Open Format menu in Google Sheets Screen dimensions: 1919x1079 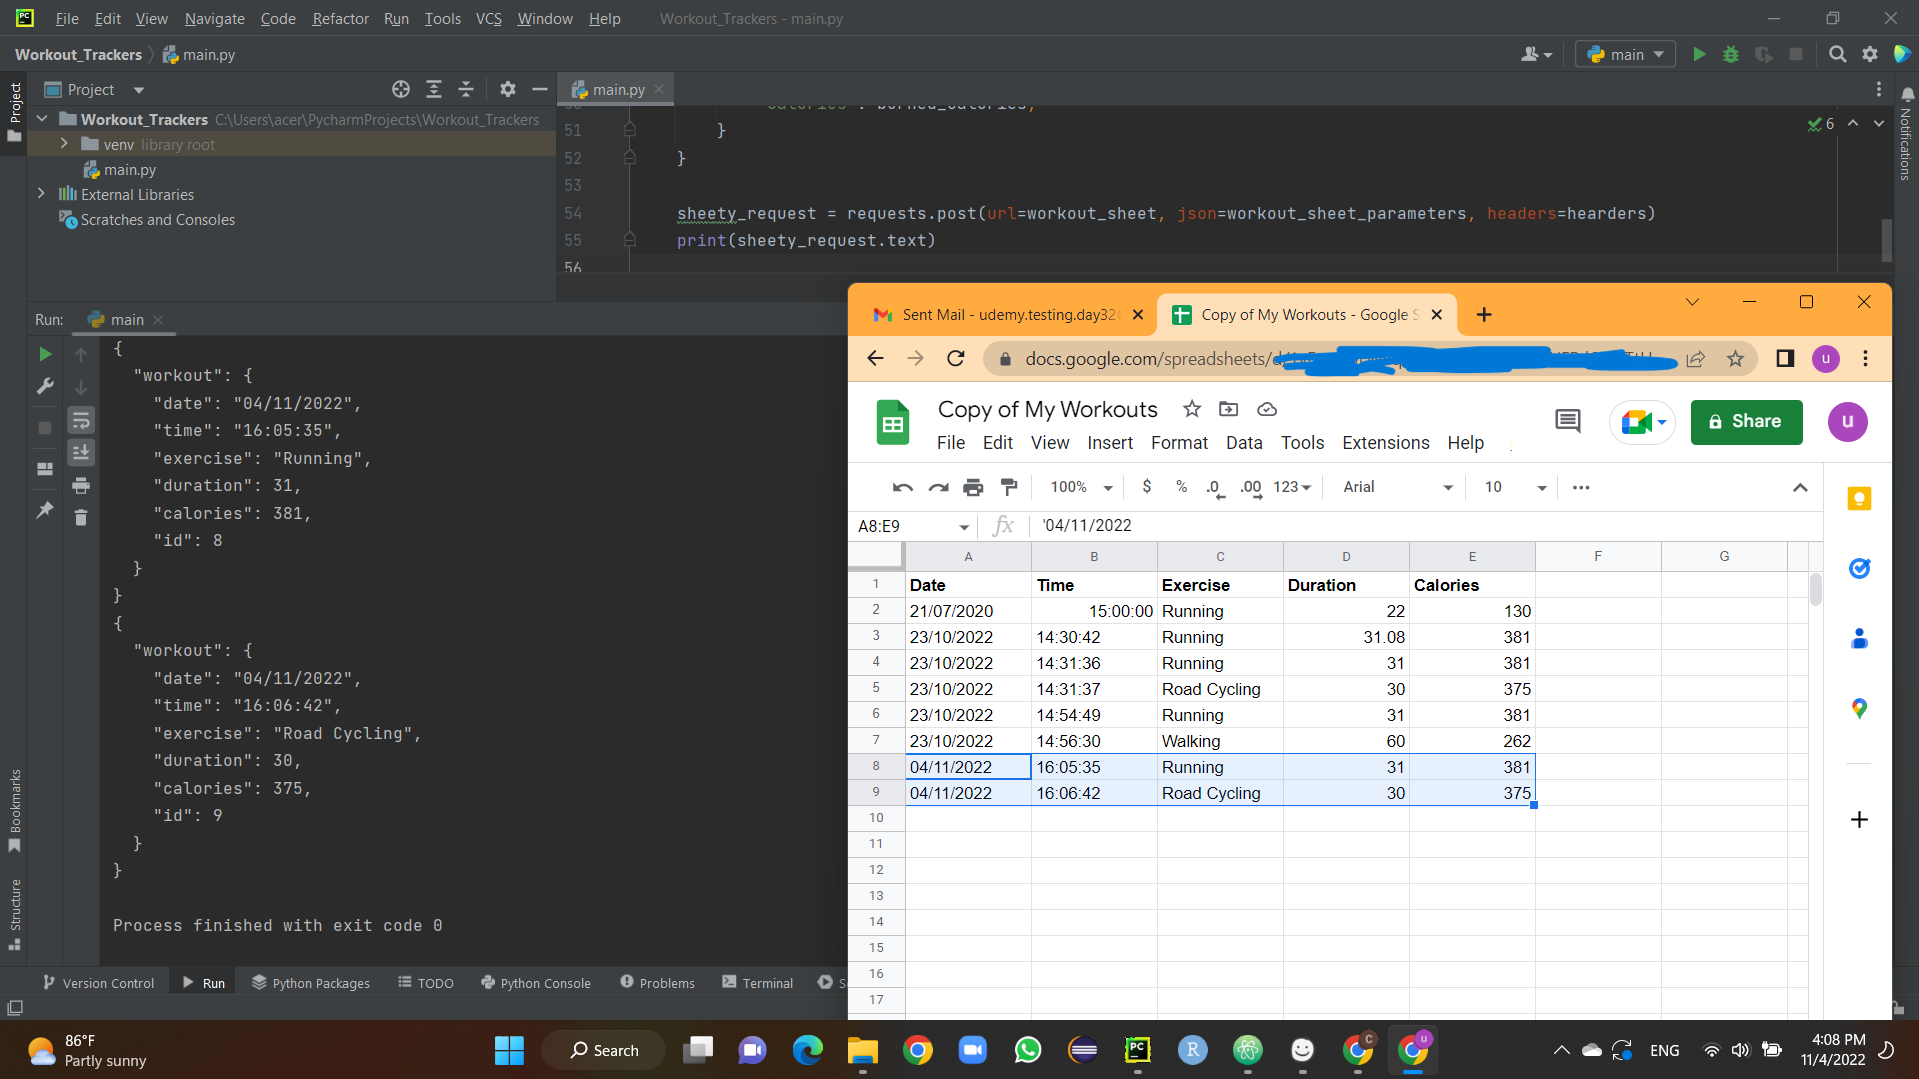1179,442
